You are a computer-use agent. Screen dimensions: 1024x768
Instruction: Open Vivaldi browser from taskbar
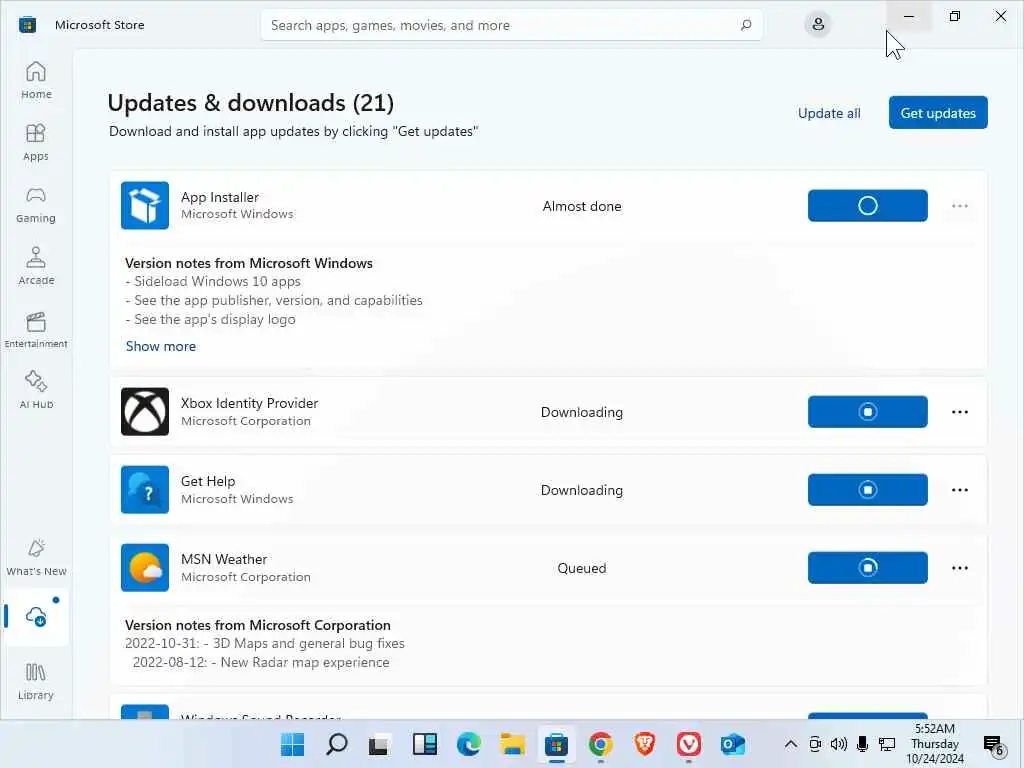point(688,744)
